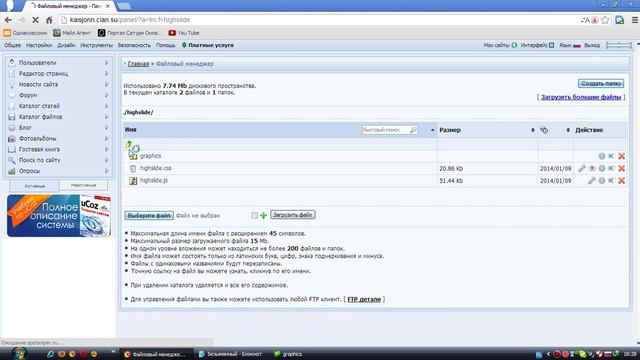Switch to the Неактивные modules tab
640x360 pixels.
click(83, 185)
